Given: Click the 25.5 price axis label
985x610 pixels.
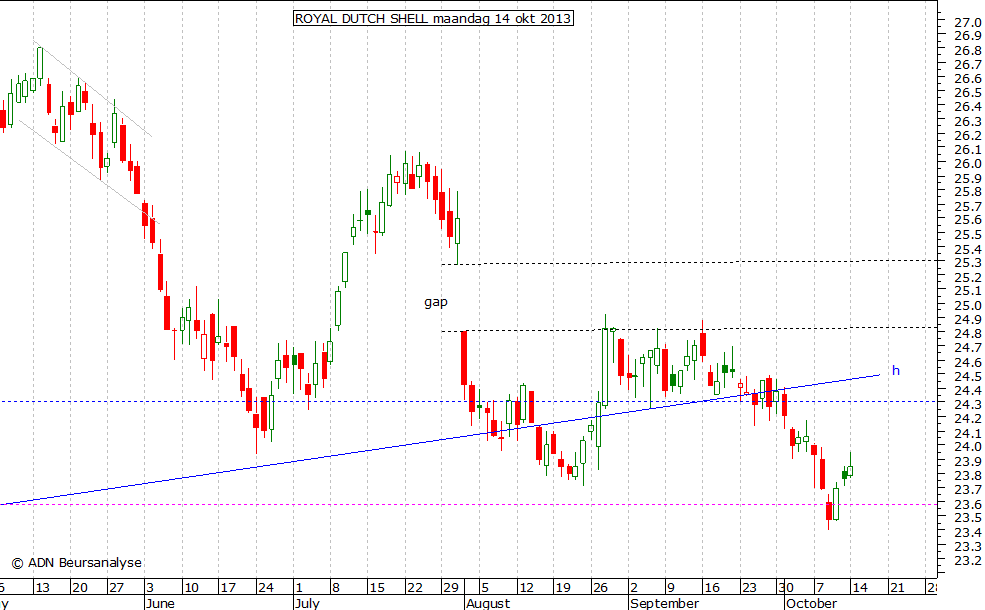Looking at the screenshot, I should click(968, 234).
